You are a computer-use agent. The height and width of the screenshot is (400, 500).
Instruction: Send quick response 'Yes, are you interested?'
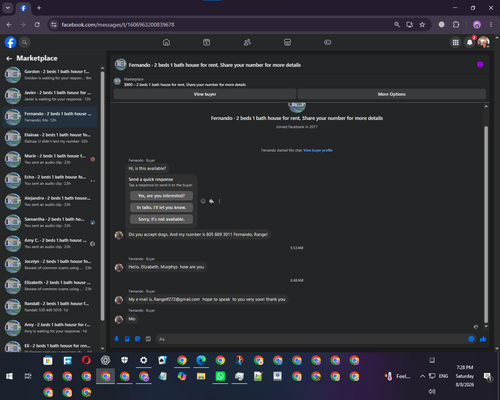point(161,196)
